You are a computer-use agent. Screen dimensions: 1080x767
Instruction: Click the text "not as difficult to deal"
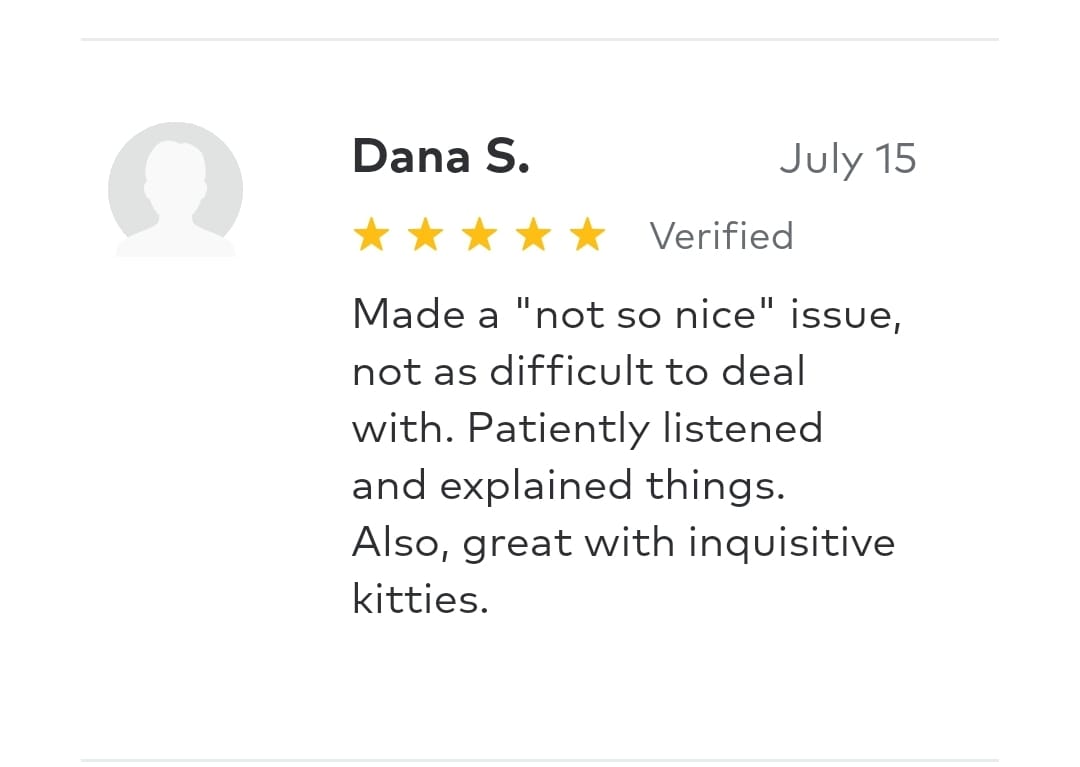[578, 372]
